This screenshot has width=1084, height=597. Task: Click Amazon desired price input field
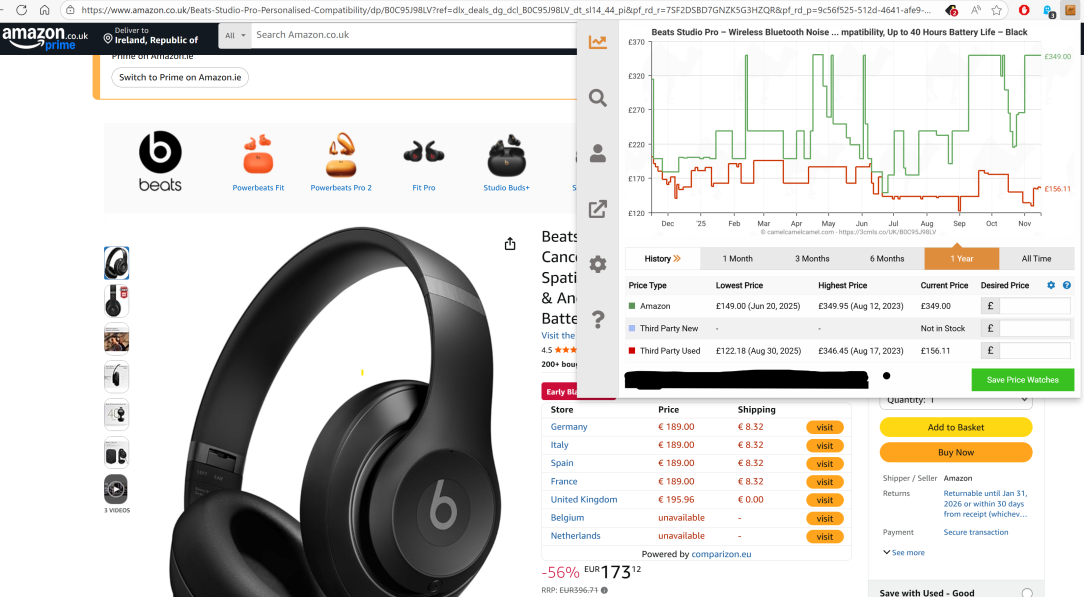pos(1035,306)
